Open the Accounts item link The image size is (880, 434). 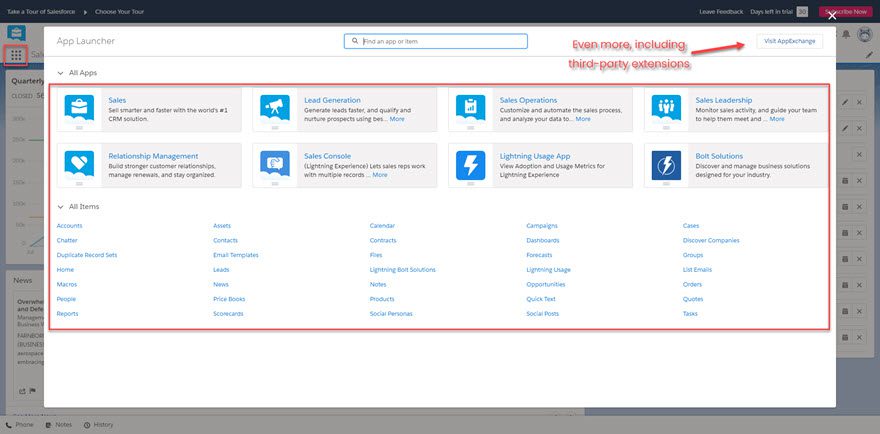click(70, 226)
